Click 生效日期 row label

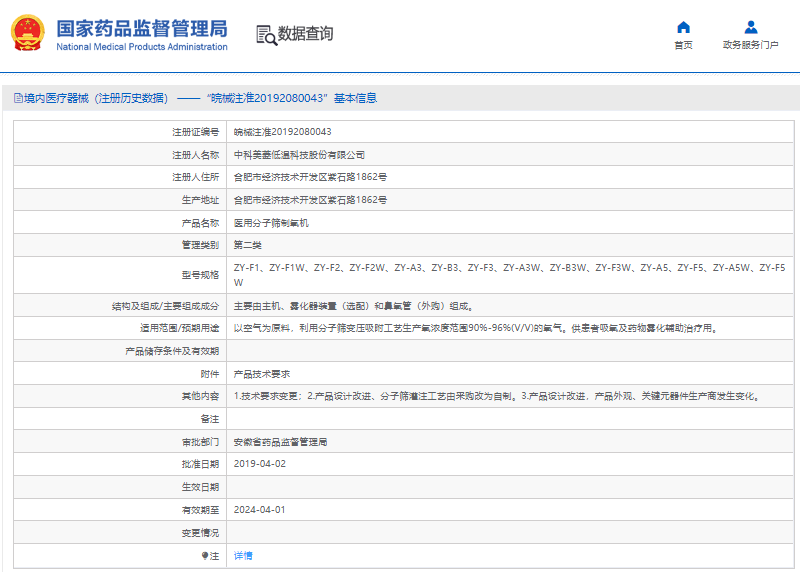(x=200, y=487)
